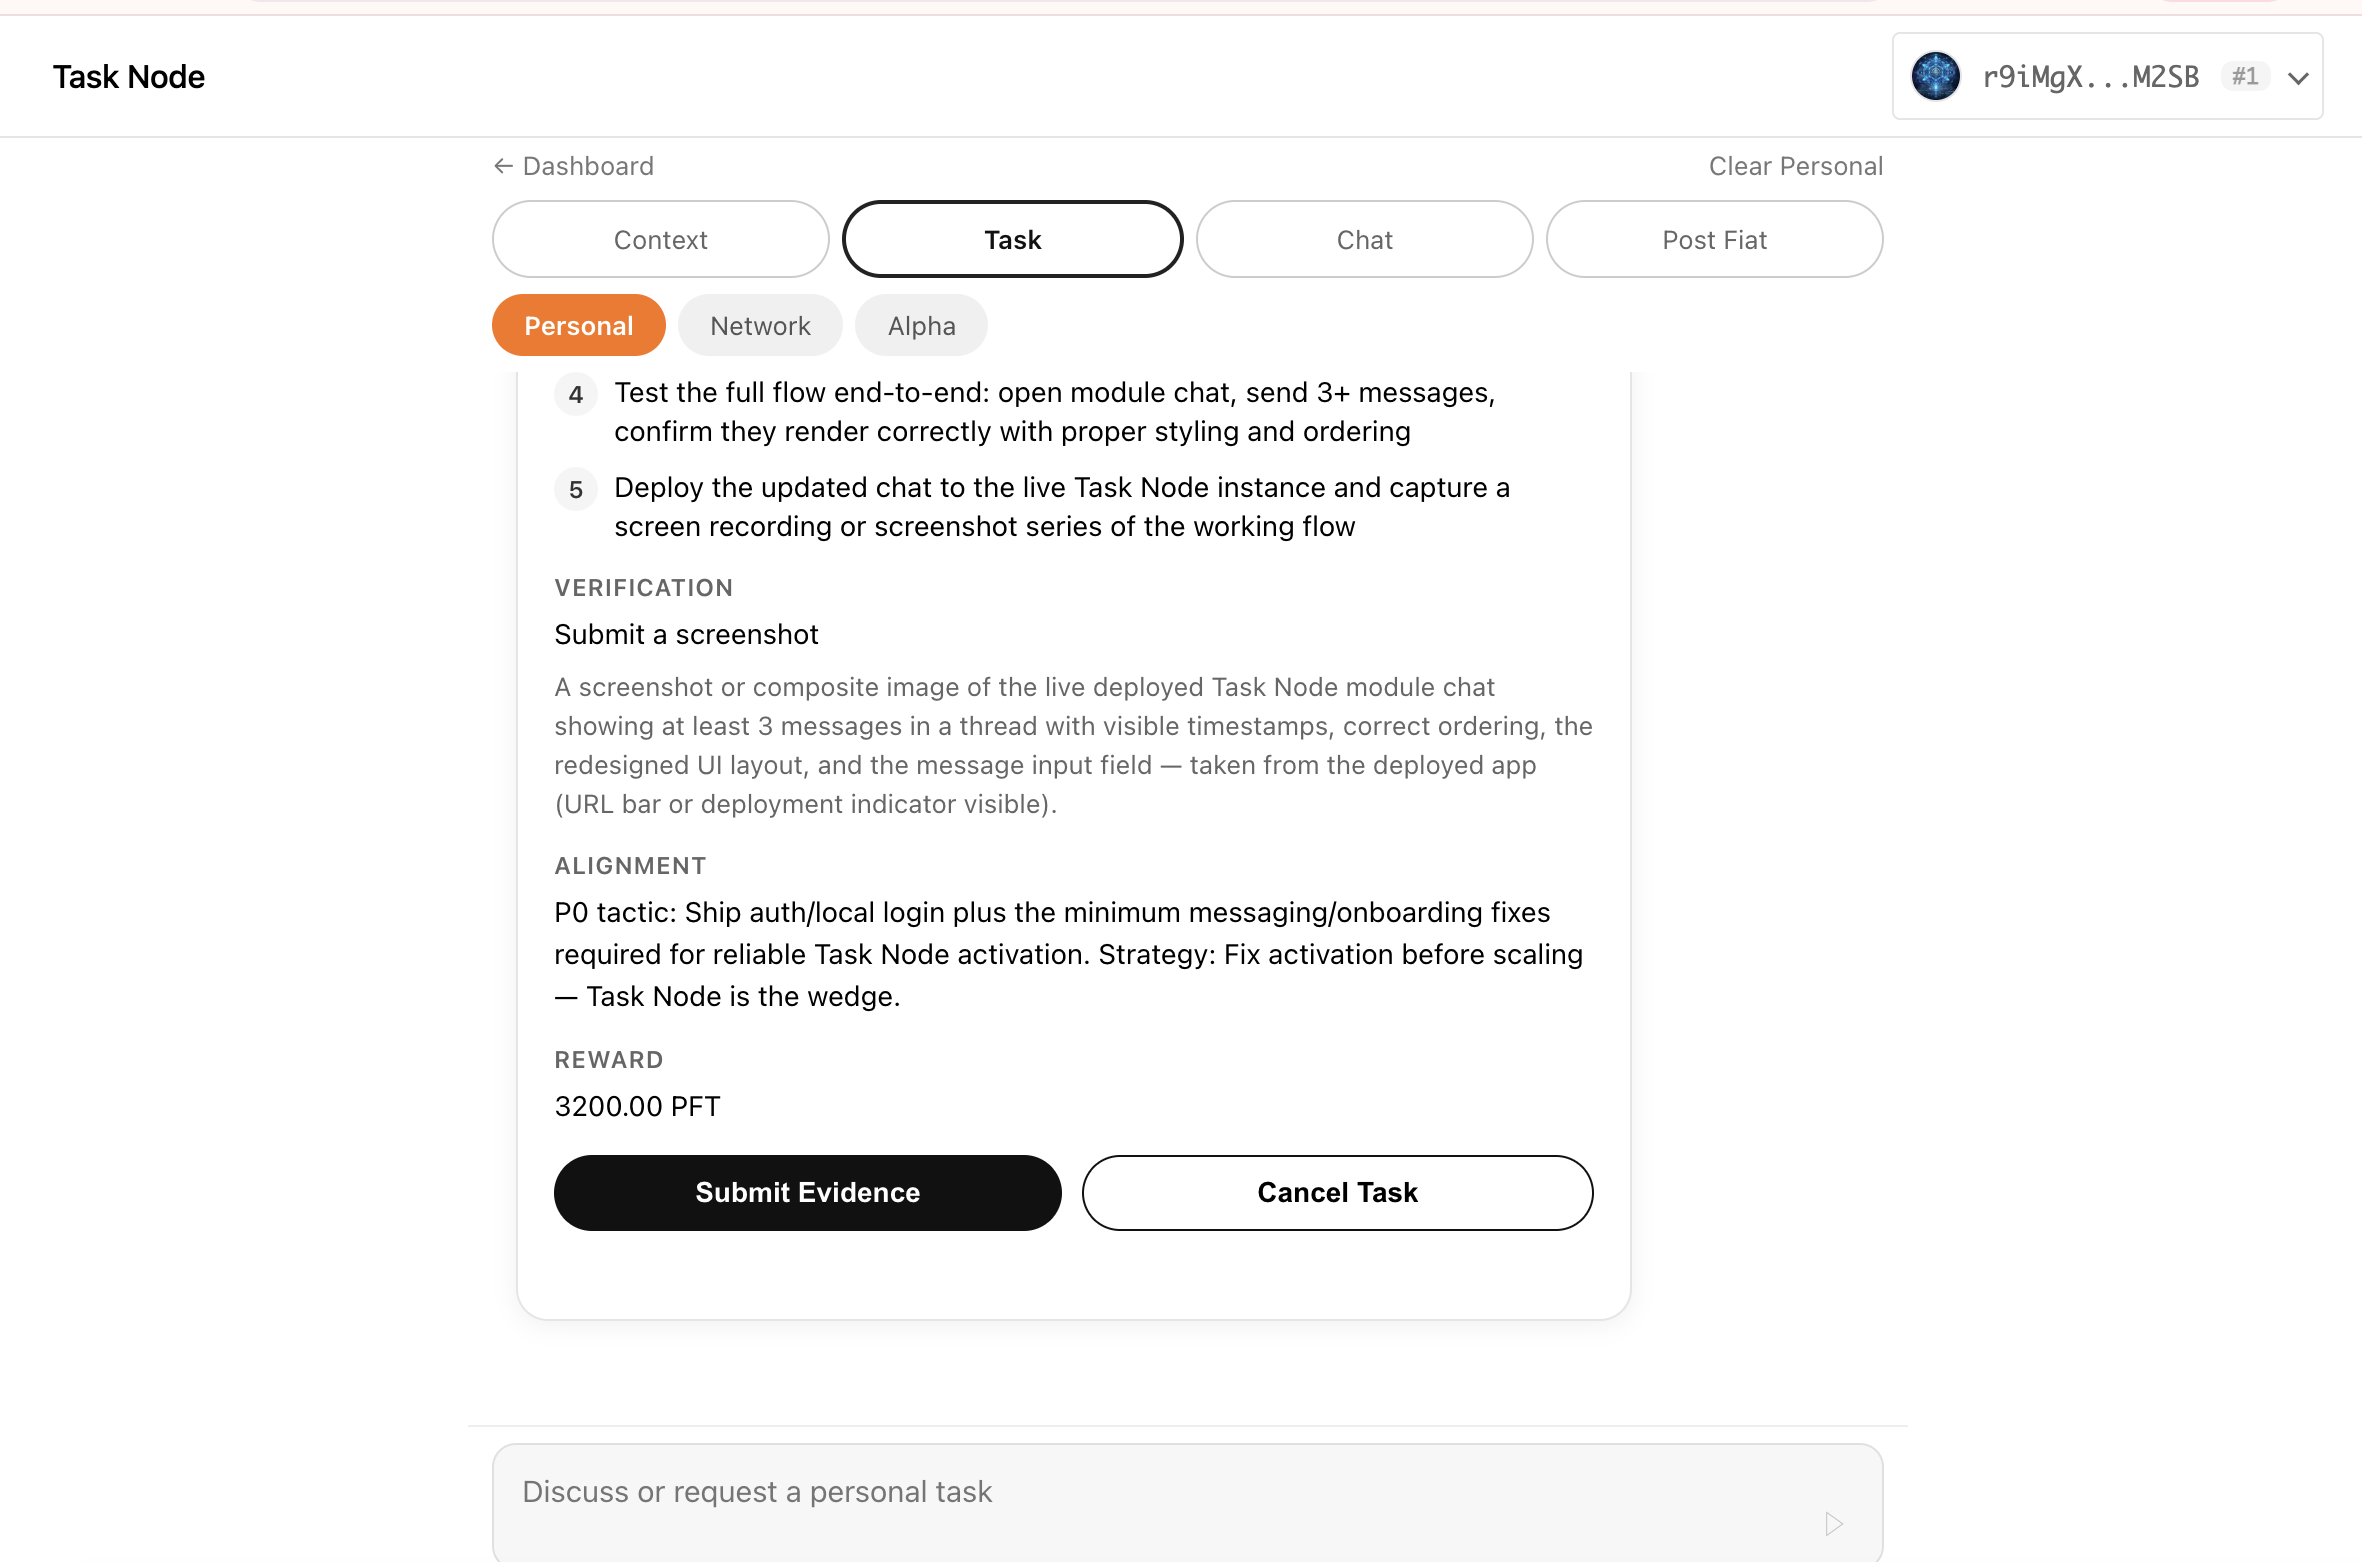Click the #1 account badge
2362x1562 pixels.
(x=2245, y=75)
